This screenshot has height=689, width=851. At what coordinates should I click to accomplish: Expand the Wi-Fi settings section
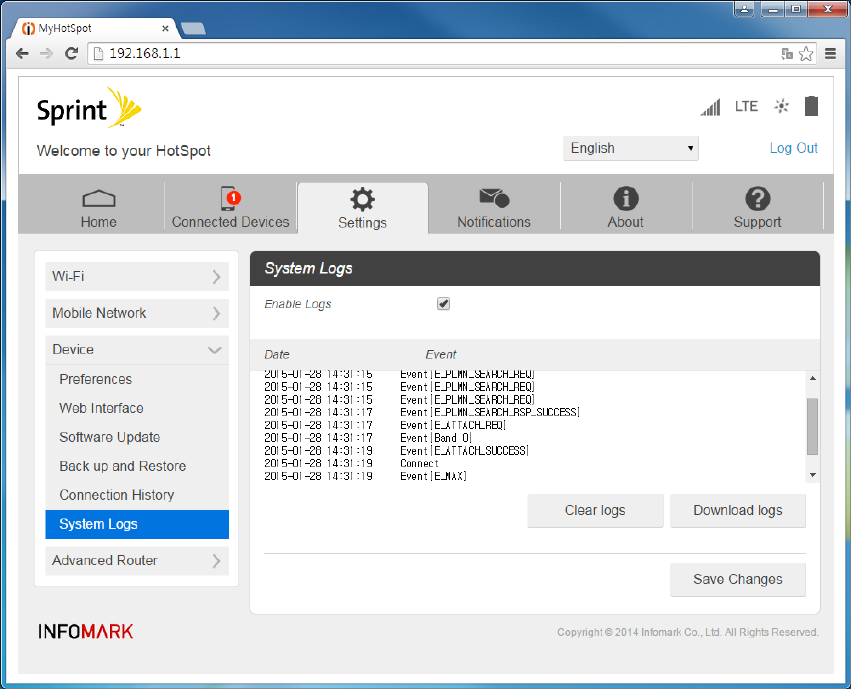pos(137,277)
